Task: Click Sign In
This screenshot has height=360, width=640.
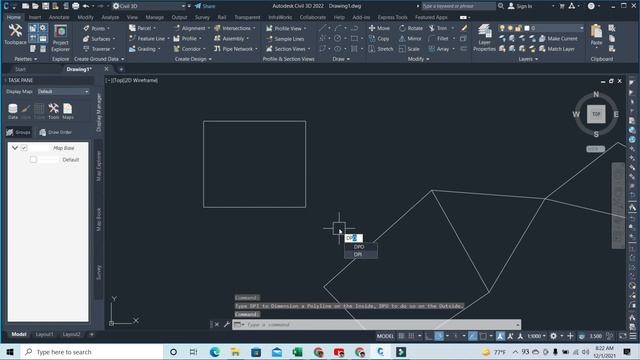Action: tap(520, 6)
